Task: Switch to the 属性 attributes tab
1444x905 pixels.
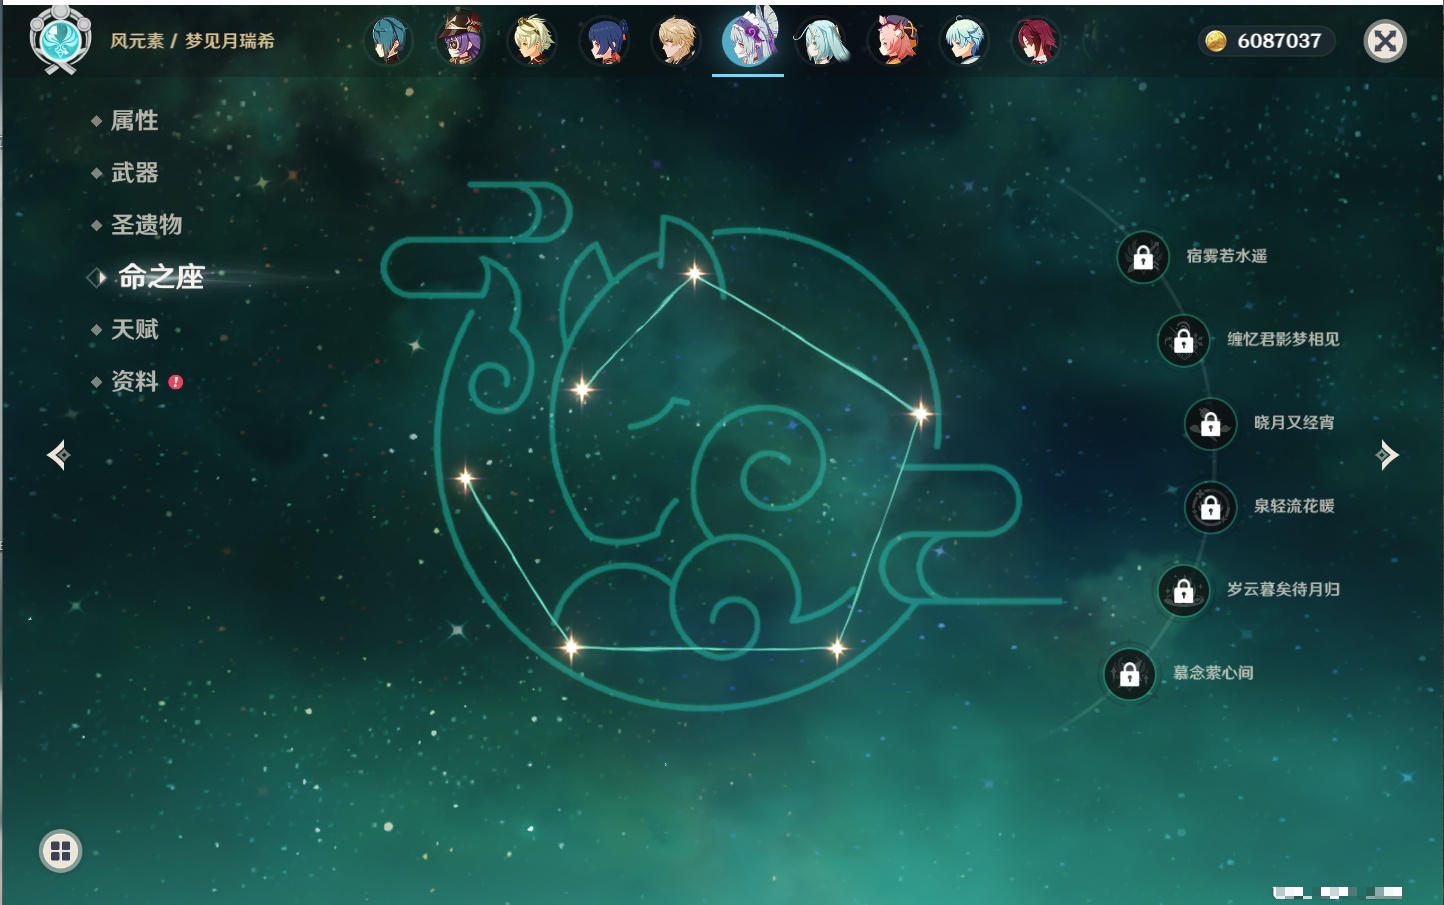Action: (x=134, y=121)
